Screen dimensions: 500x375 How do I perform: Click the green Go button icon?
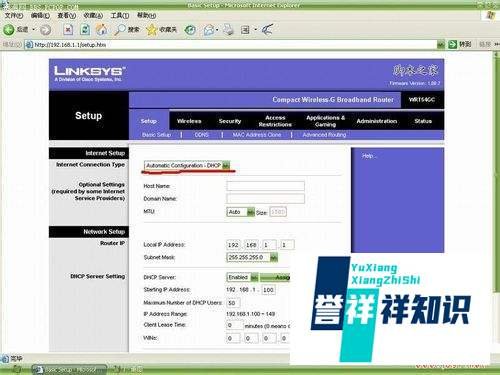(x=452, y=44)
